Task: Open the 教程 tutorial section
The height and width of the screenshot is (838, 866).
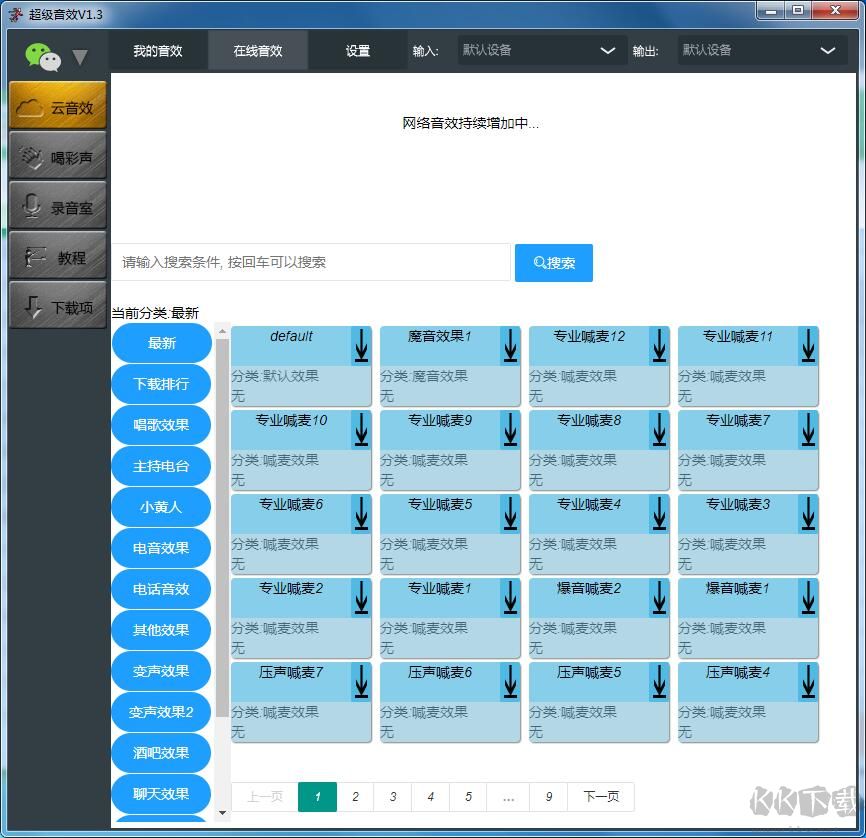Action: point(57,255)
